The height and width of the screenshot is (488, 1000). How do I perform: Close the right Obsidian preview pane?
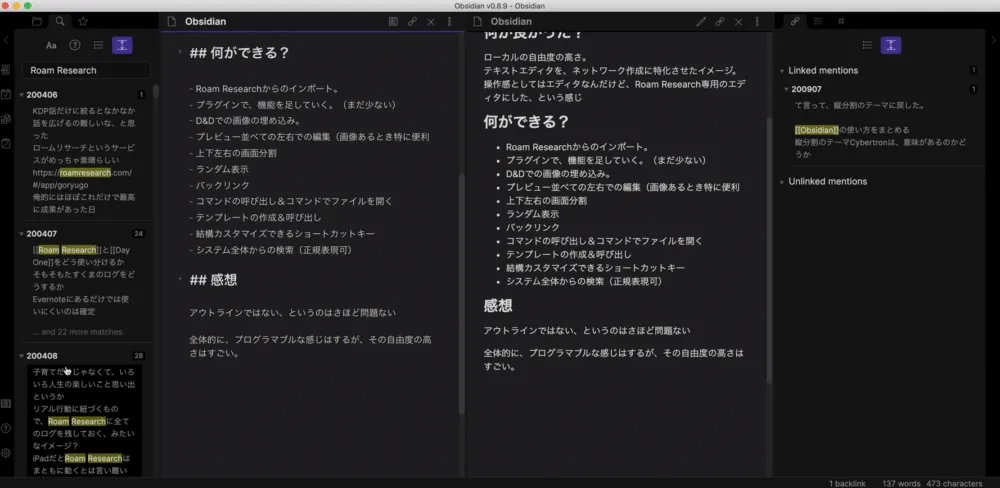point(739,22)
